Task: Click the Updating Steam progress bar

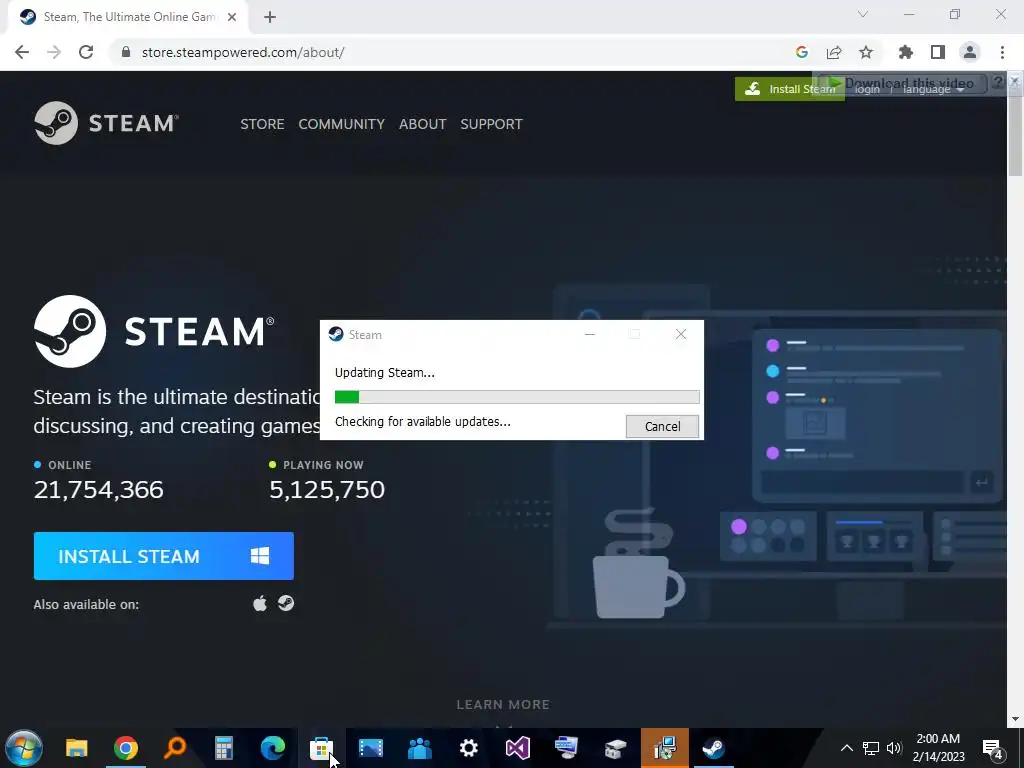Action: click(x=517, y=397)
